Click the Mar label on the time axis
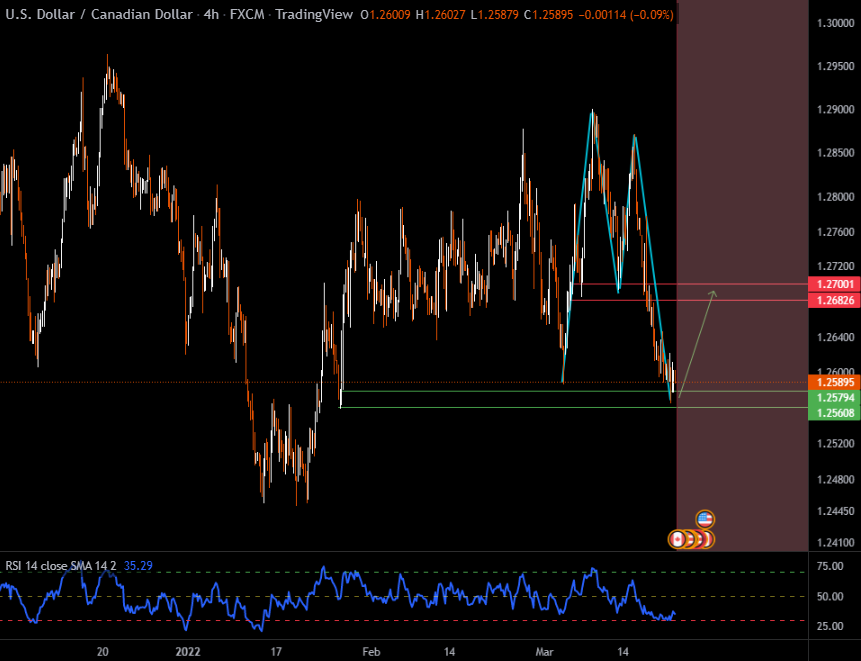The image size is (861, 661). [x=544, y=652]
